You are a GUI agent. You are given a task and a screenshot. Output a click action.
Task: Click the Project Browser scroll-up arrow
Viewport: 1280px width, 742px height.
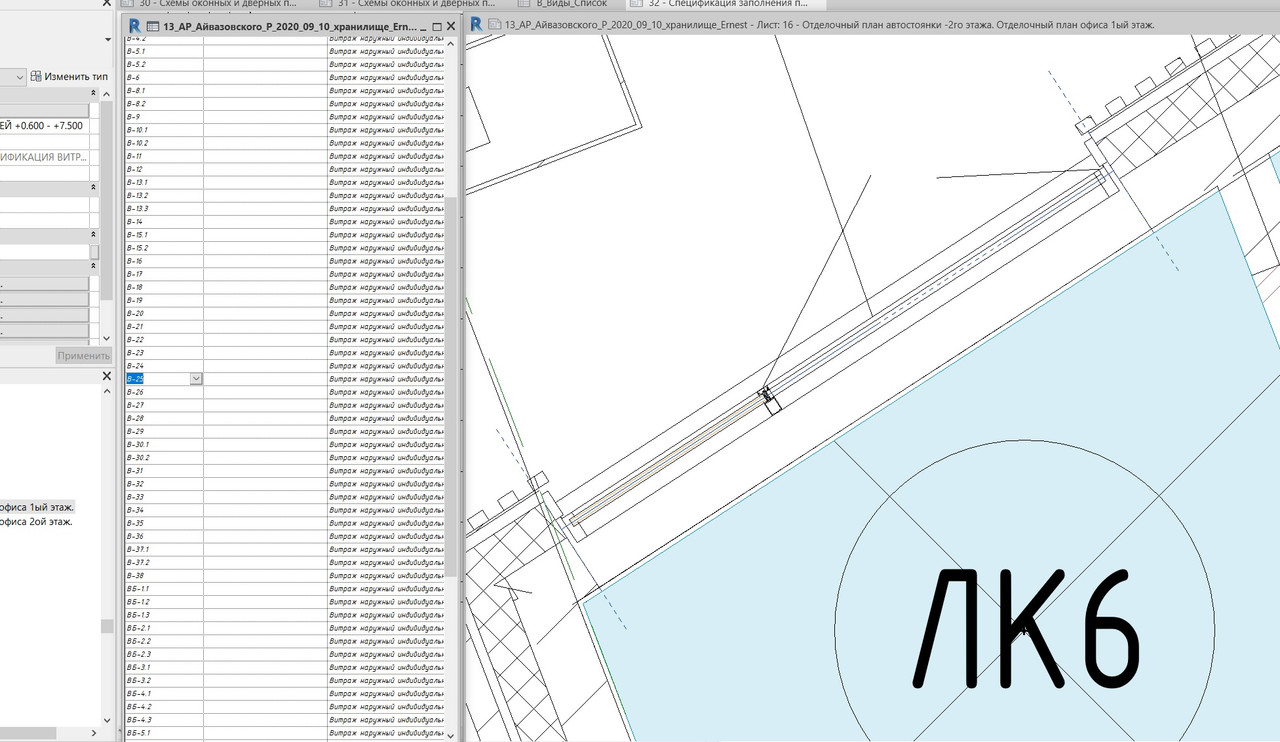[107, 392]
